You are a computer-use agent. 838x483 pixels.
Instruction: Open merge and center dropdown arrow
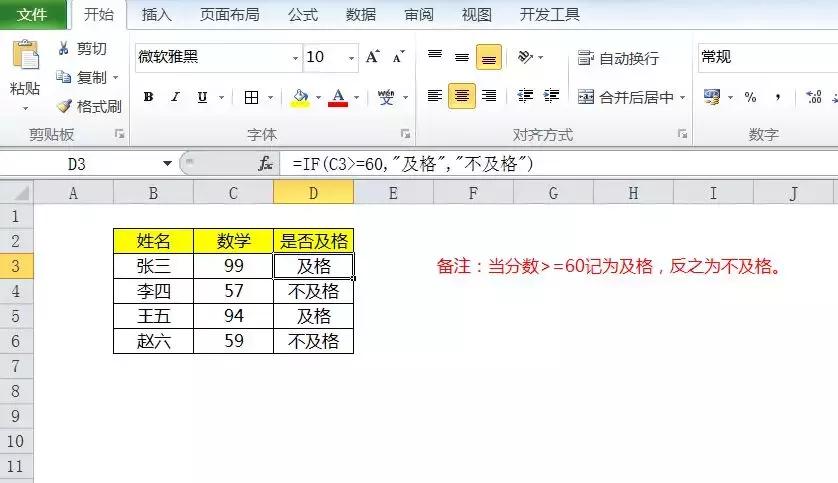(x=682, y=97)
